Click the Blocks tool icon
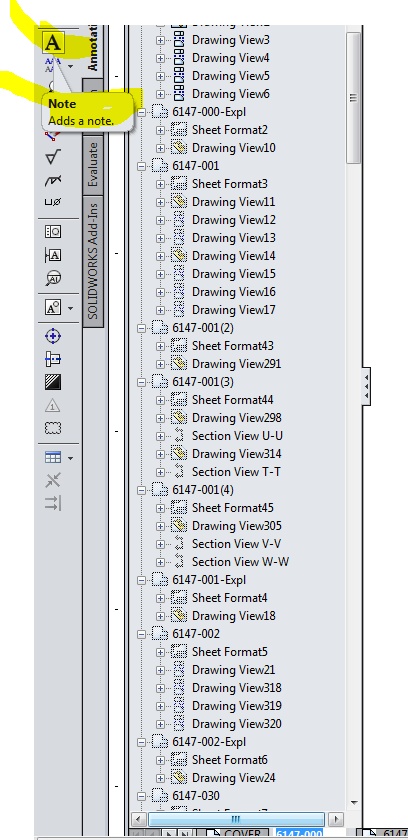 (53, 308)
